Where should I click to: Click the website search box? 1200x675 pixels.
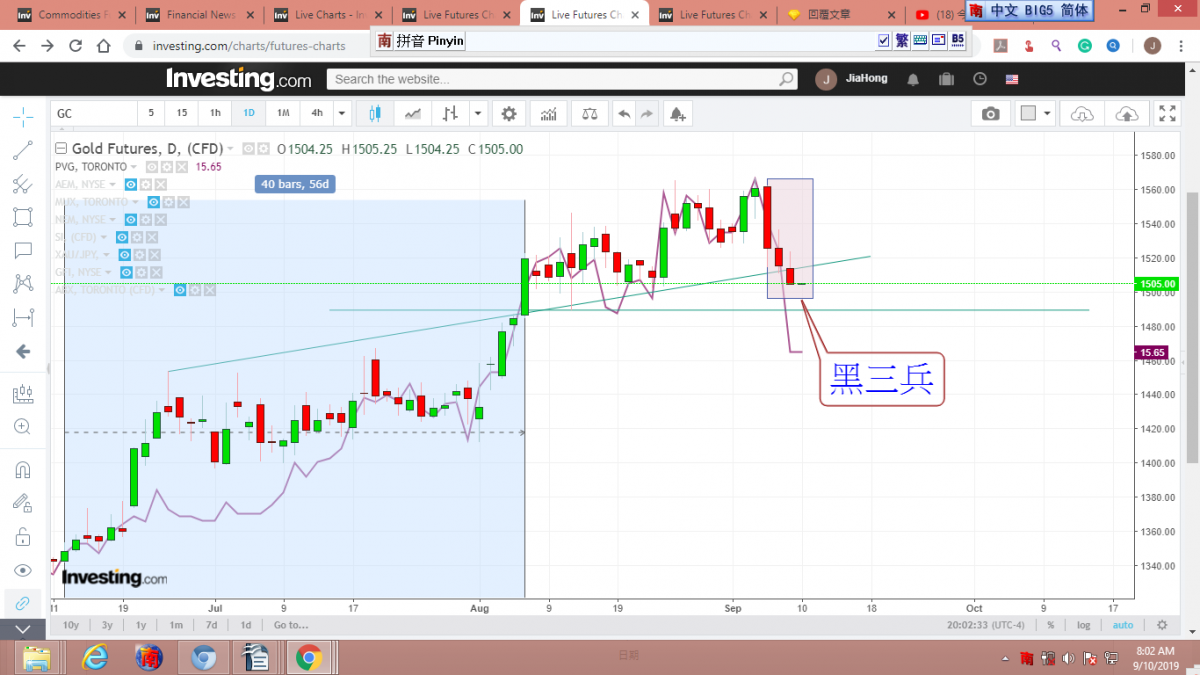coord(563,79)
